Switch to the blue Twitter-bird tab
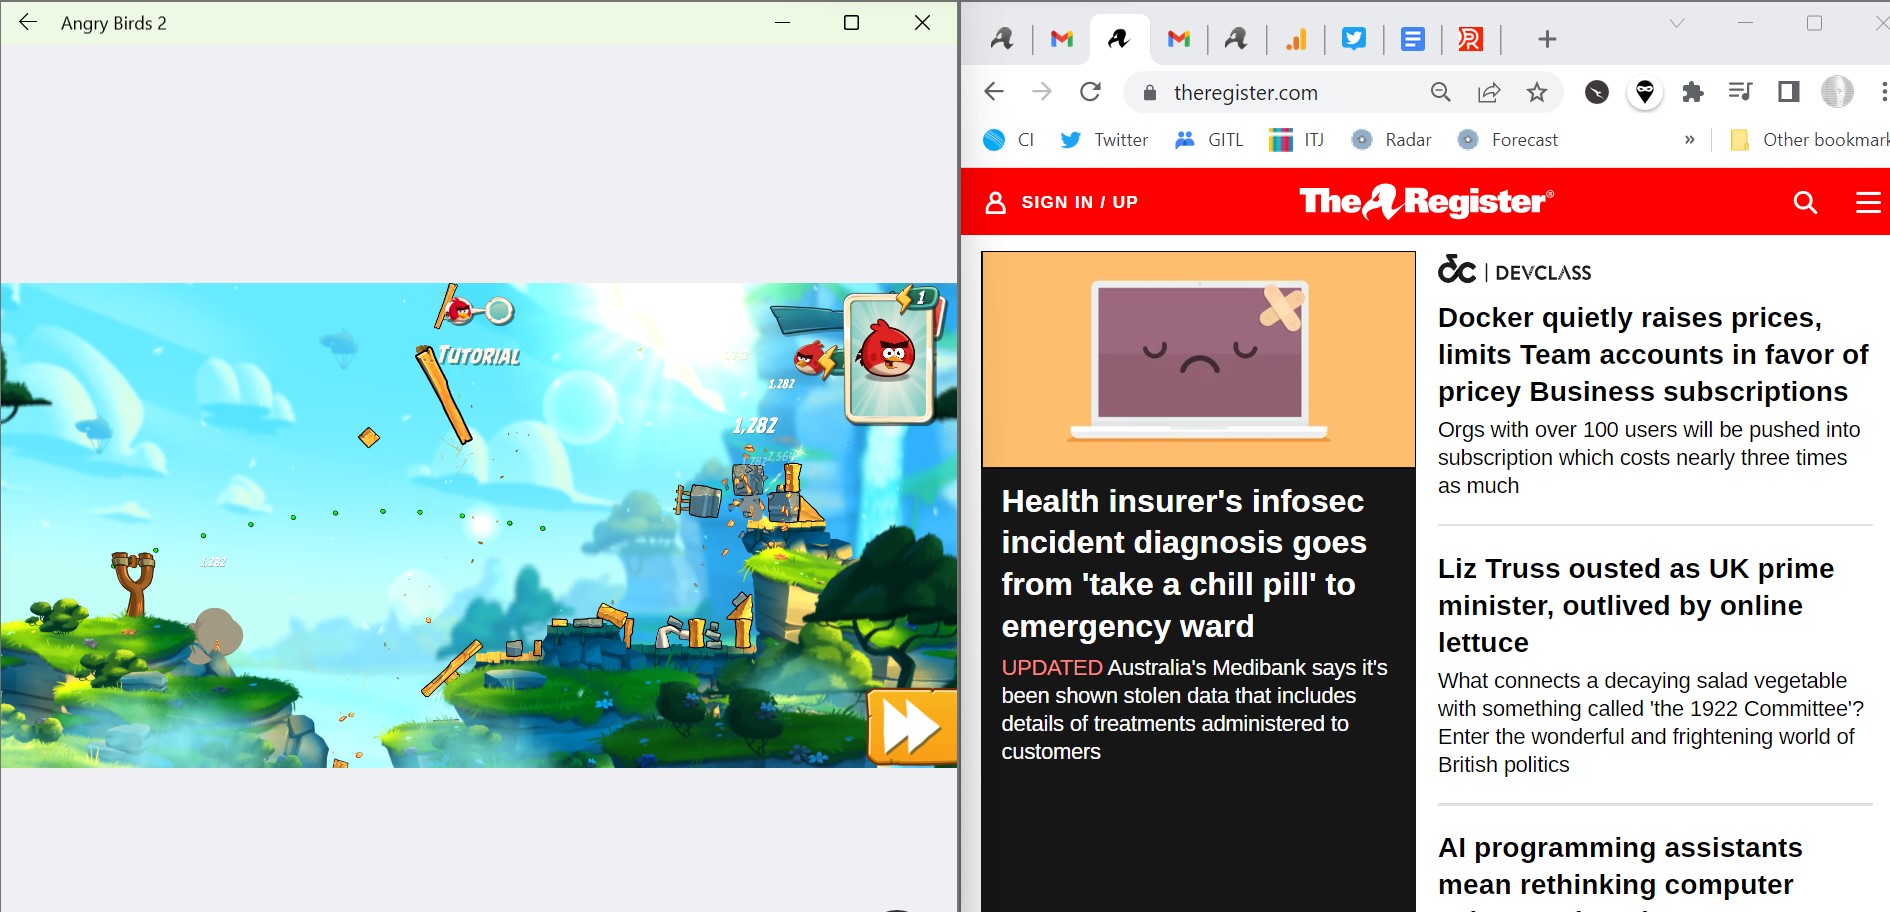1890x912 pixels. [x=1354, y=39]
